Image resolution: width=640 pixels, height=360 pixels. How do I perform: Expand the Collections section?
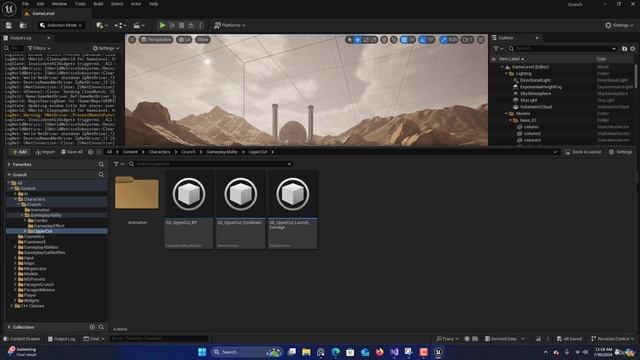click(x=9, y=327)
